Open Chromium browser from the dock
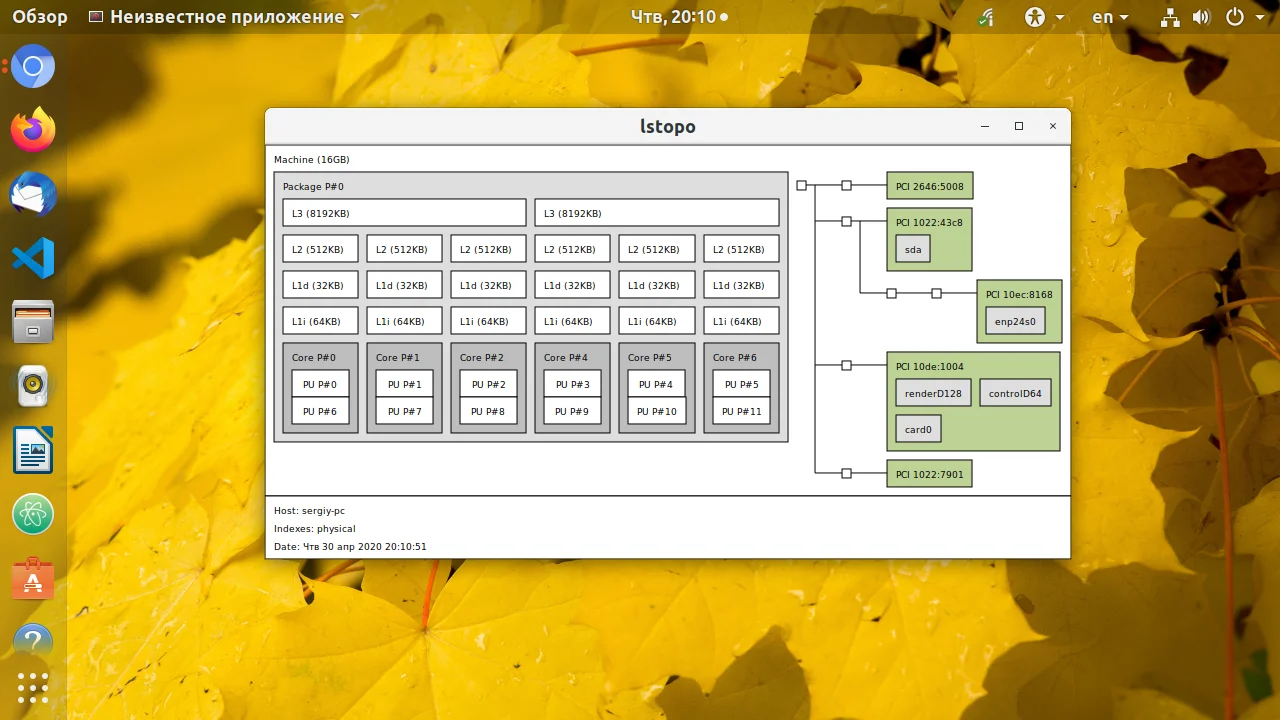The width and height of the screenshot is (1280, 720). 33,68
